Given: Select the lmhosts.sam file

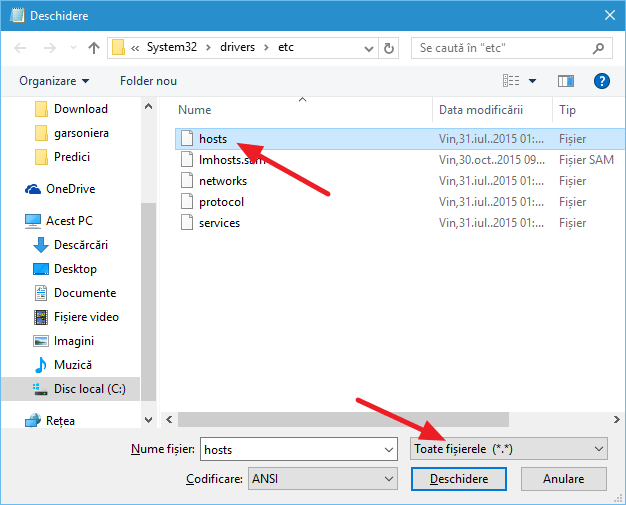Looking at the screenshot, I should coord(400,160).
